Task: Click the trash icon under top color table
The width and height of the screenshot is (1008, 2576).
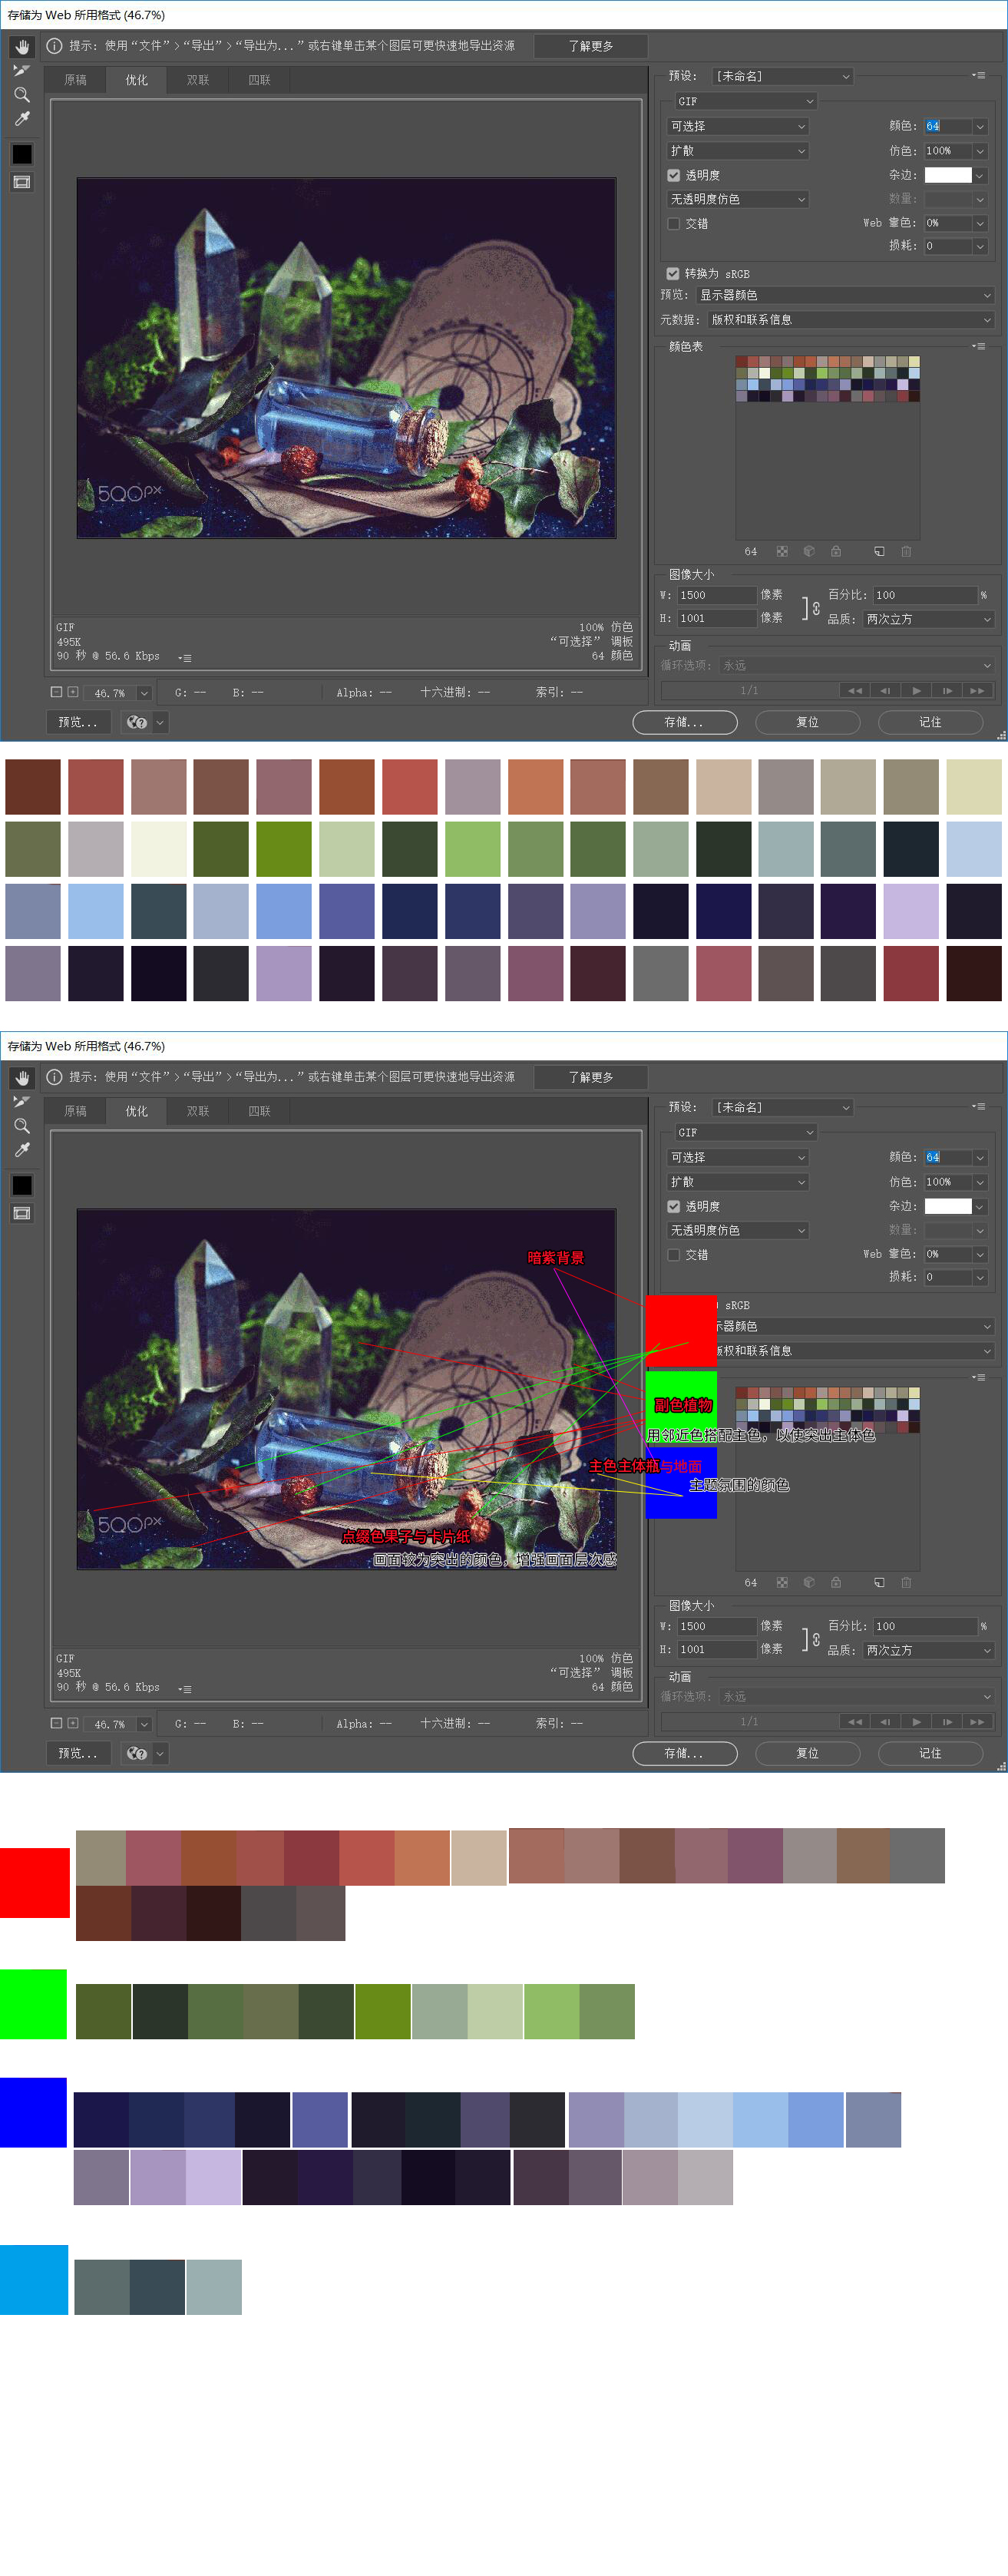Action: pos(906,551)
